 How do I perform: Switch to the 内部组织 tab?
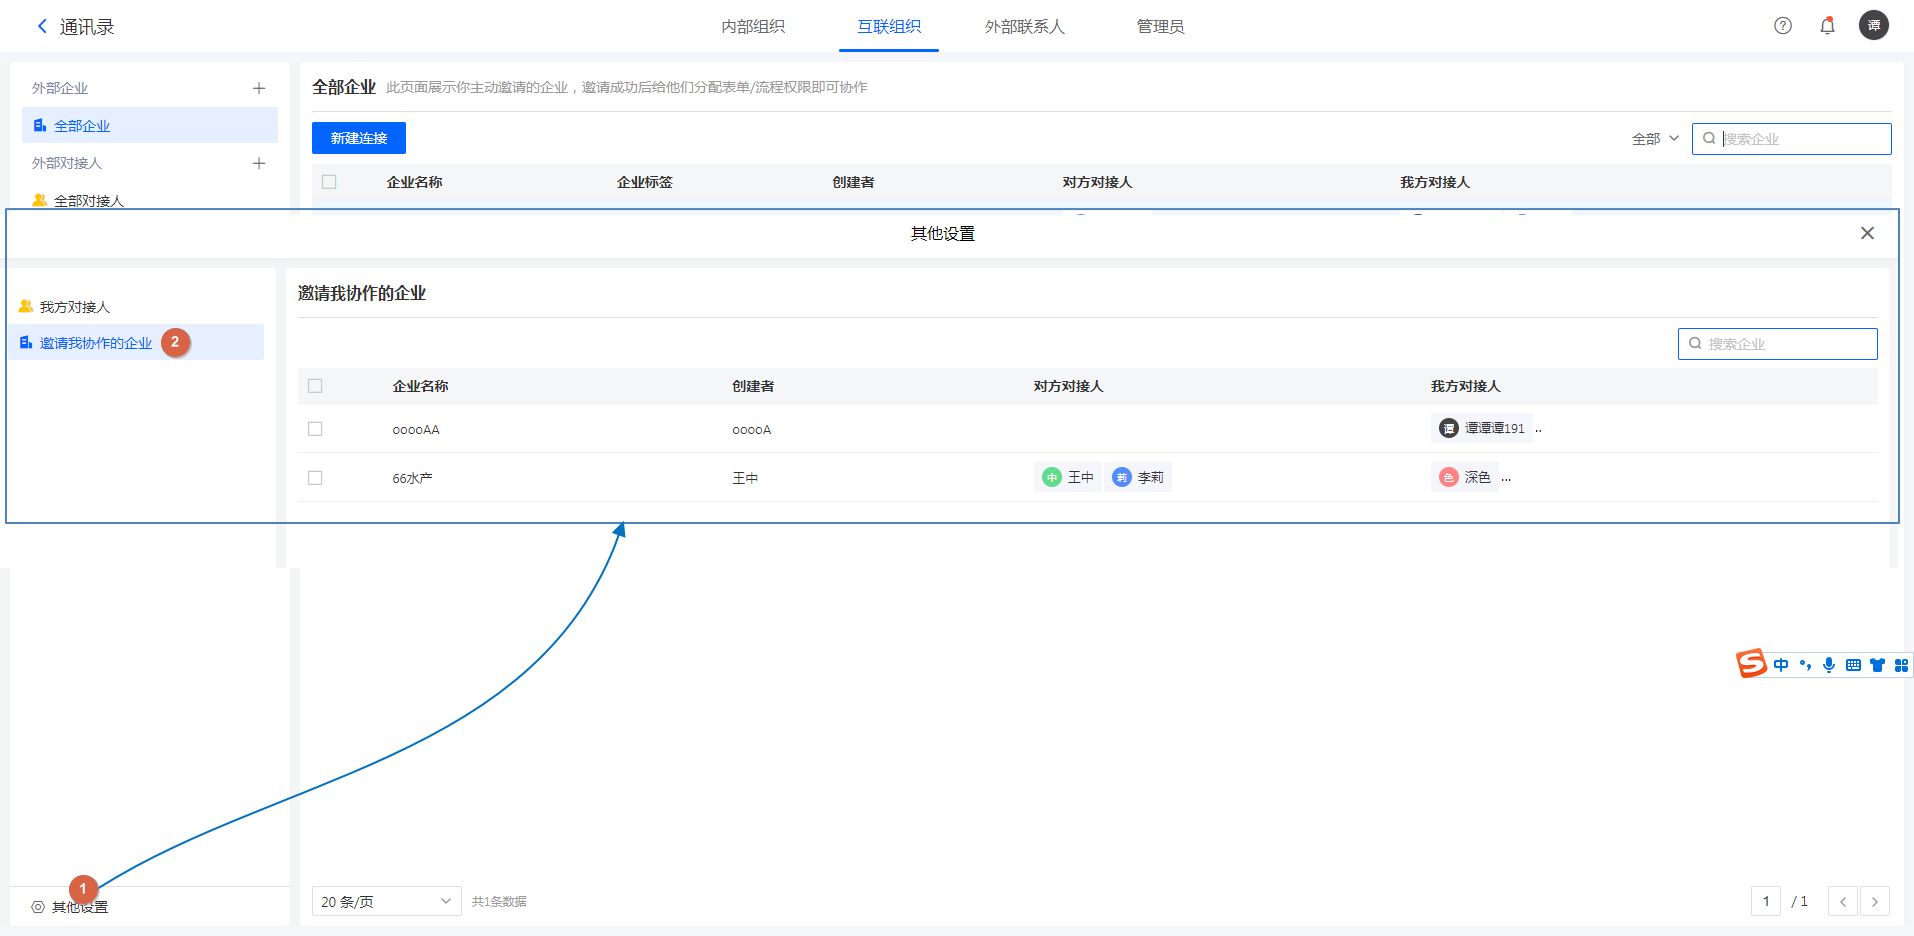(753, 27)
